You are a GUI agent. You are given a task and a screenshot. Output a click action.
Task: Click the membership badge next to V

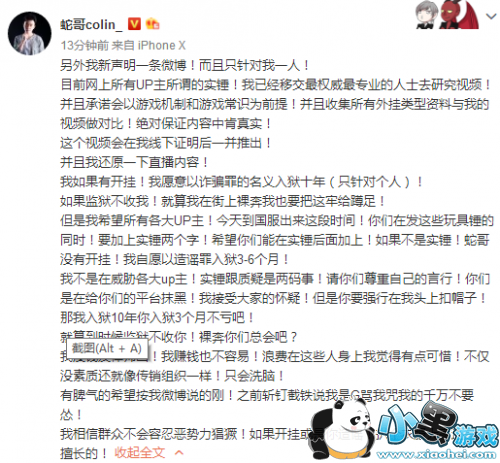(x=153, y=24)
